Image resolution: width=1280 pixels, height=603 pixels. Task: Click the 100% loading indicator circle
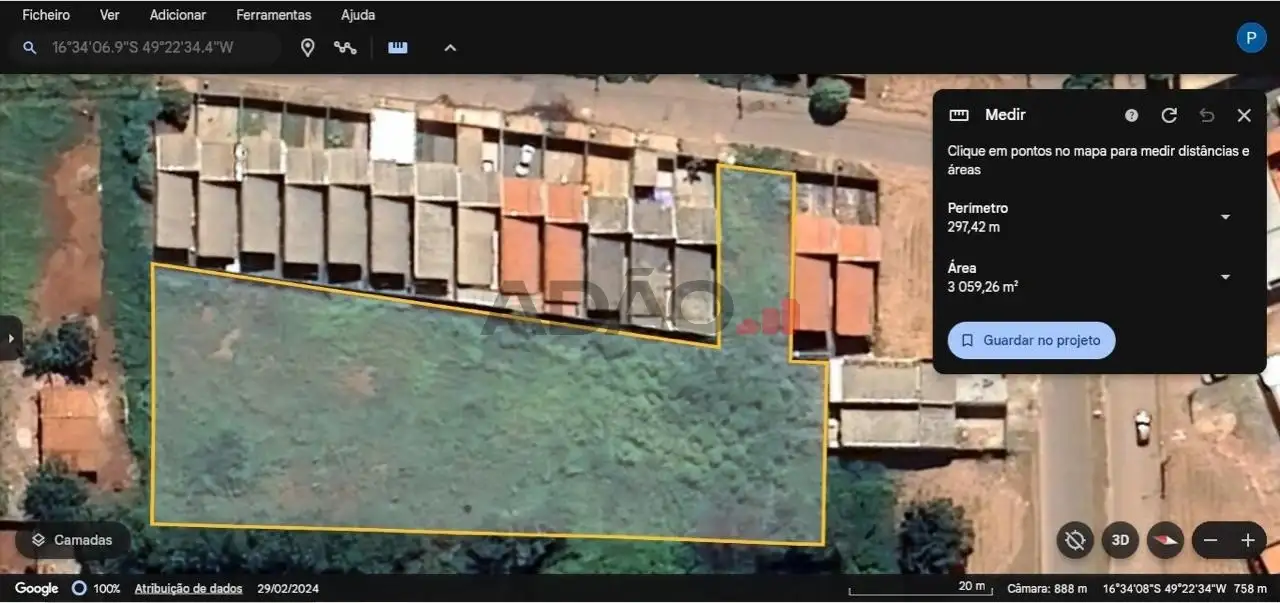[79, 589]
